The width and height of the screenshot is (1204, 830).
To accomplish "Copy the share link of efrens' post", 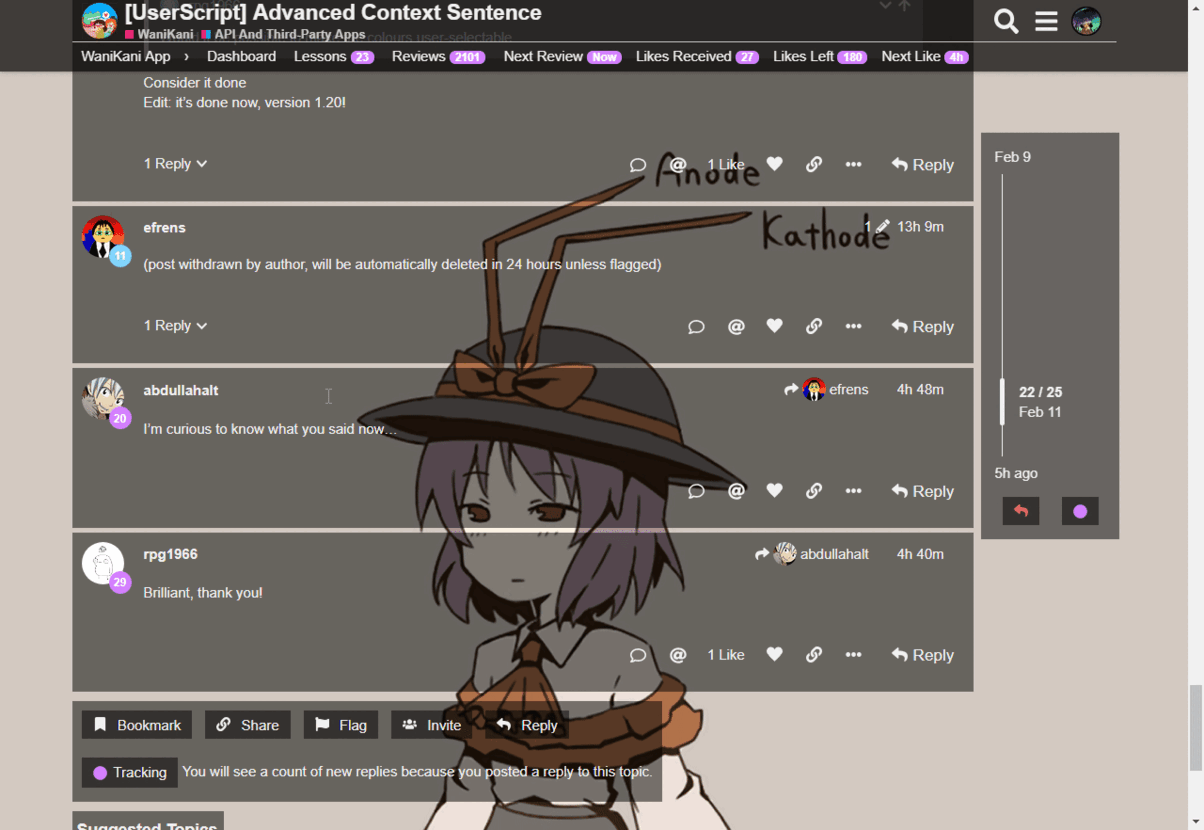I will (x=814, y=327).
